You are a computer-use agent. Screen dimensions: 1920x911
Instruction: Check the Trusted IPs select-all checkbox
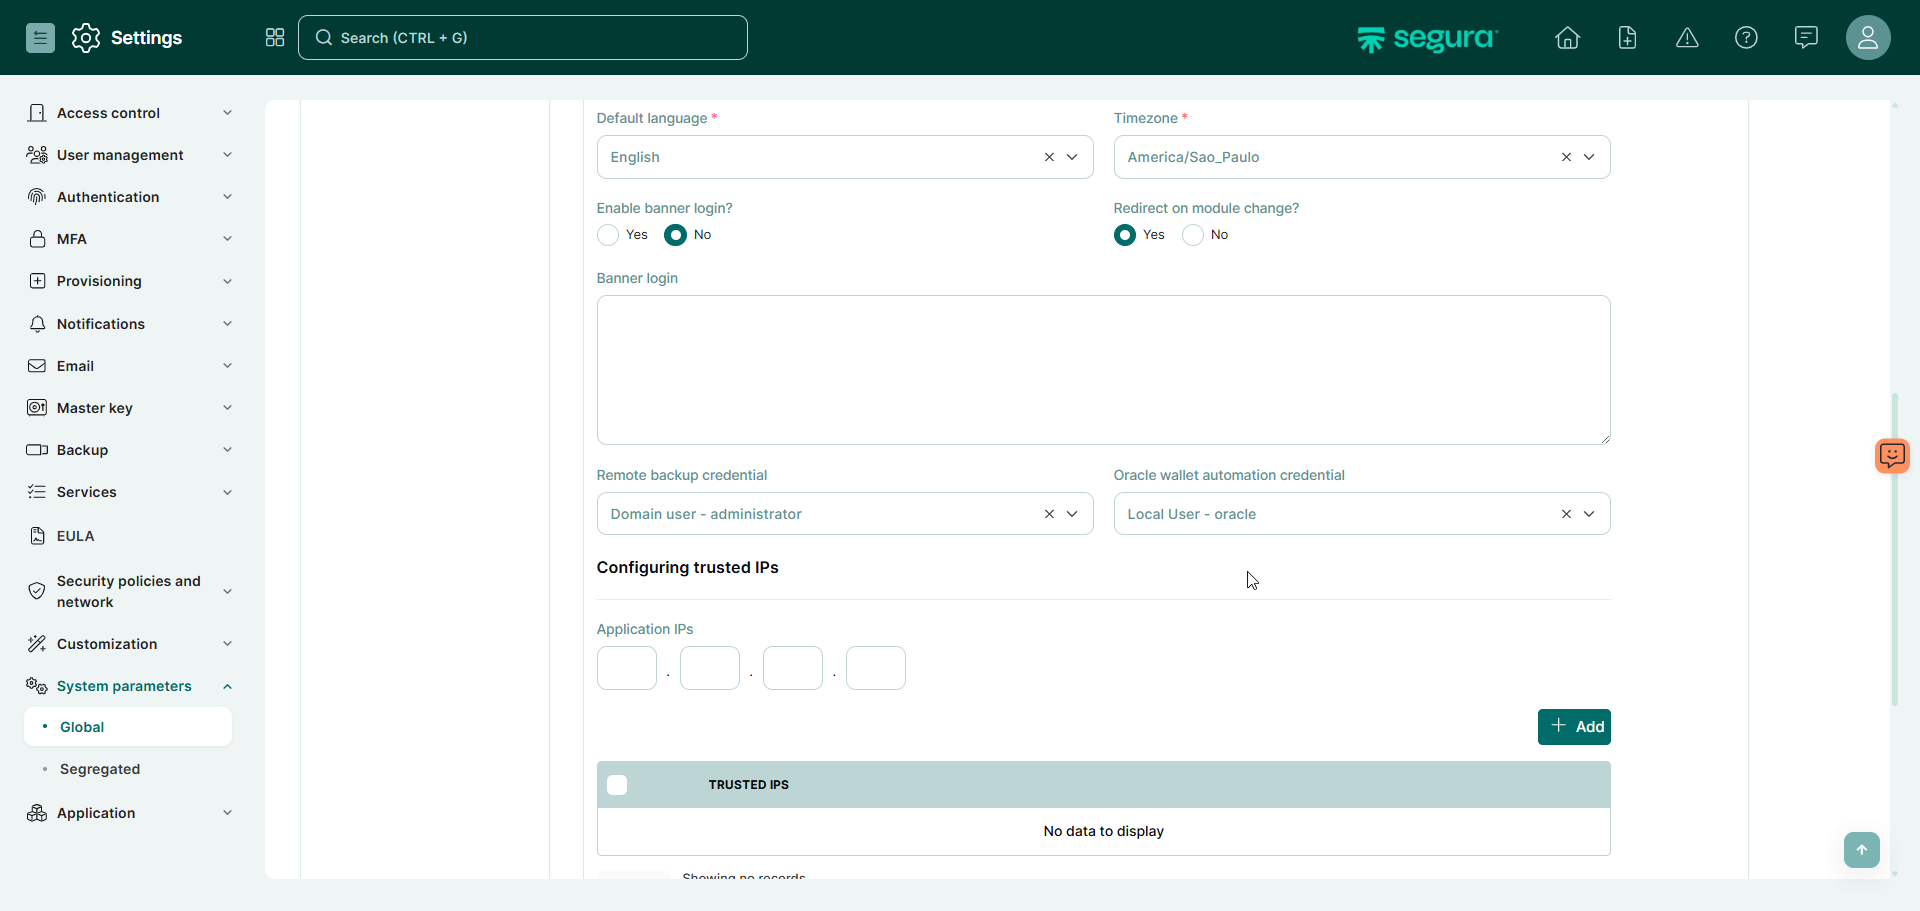click(617, 785)
